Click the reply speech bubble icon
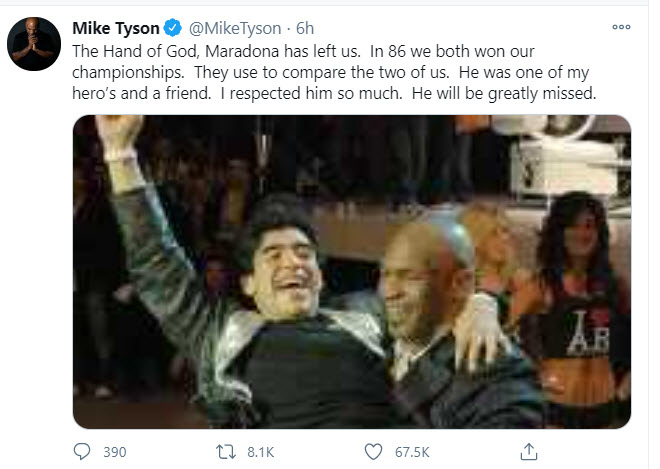Viewport: 660px width, 469px height. click(x=82, y=452)
